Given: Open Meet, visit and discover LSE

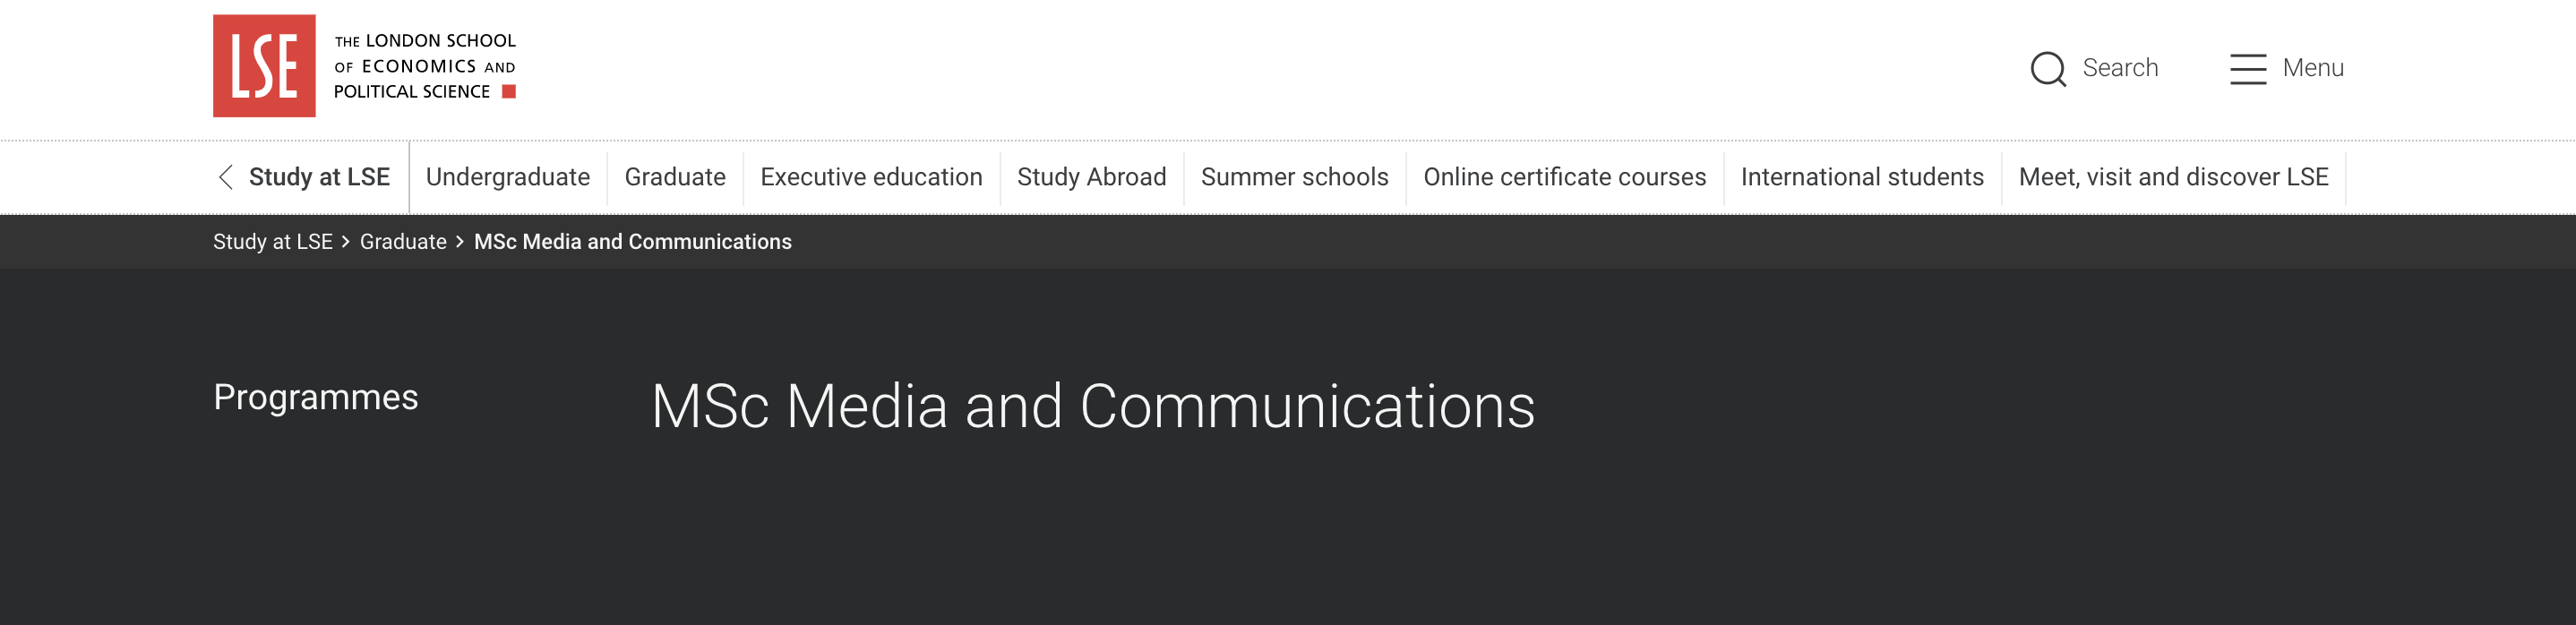Looking at the screenshot, I should (x=2173, y=177).
